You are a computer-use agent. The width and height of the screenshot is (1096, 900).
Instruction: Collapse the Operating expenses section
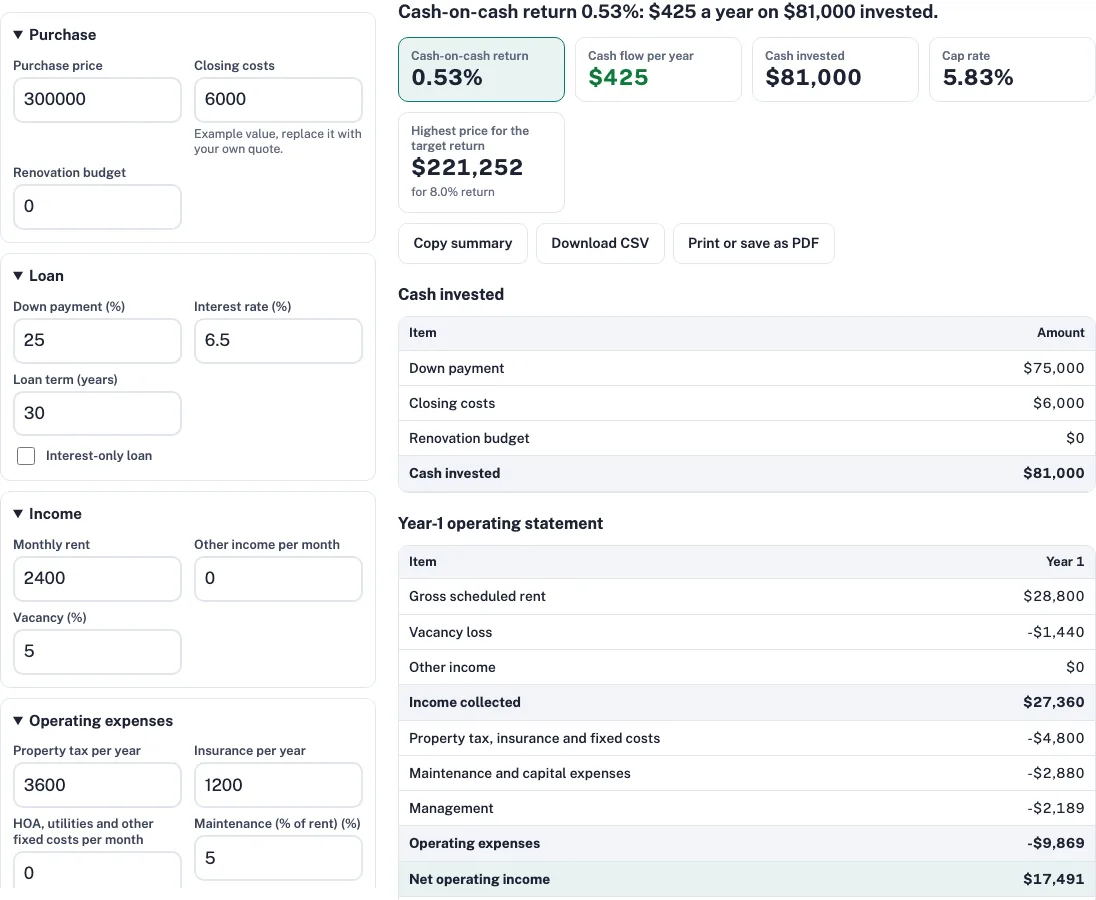click(93, 721)
